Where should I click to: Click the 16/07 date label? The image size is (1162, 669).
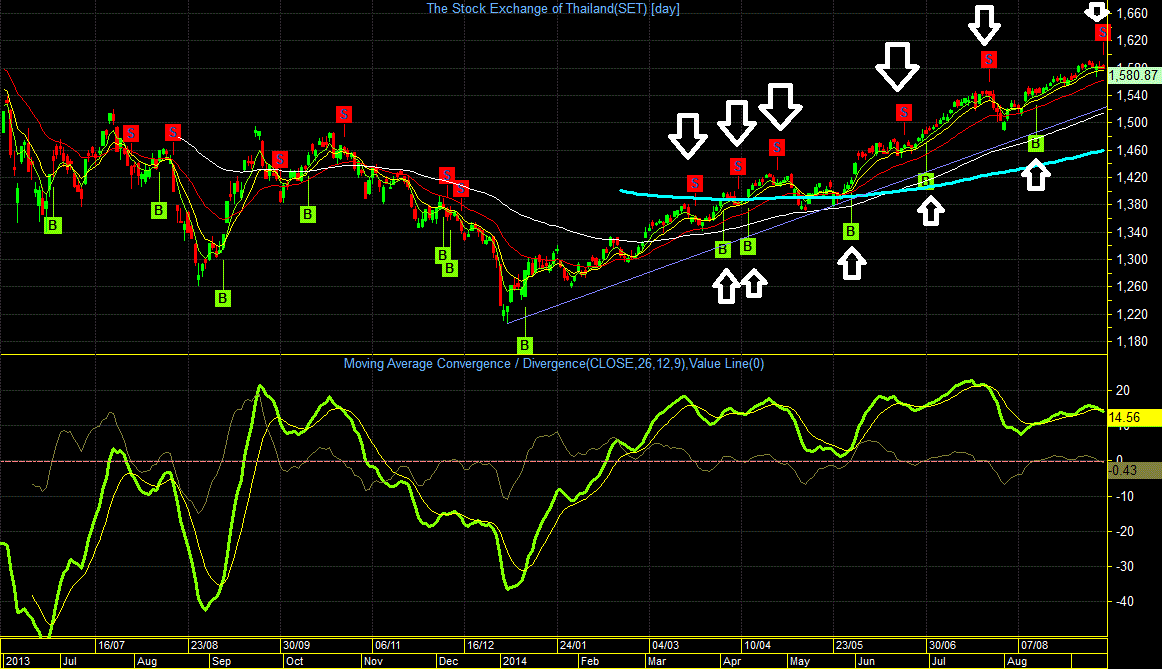(x=111, y=645)
